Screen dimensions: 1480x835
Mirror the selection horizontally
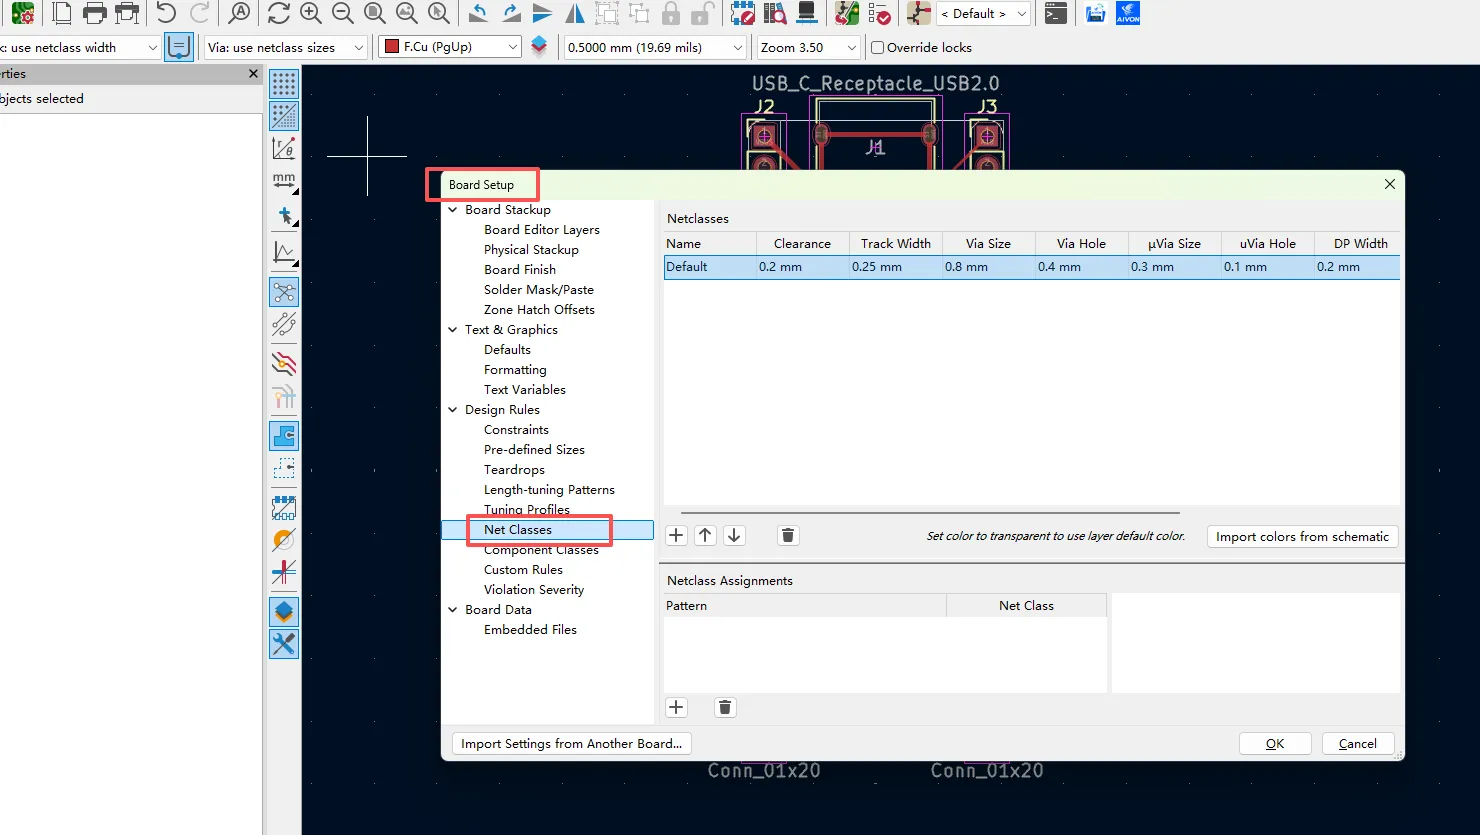pos(575,13)
